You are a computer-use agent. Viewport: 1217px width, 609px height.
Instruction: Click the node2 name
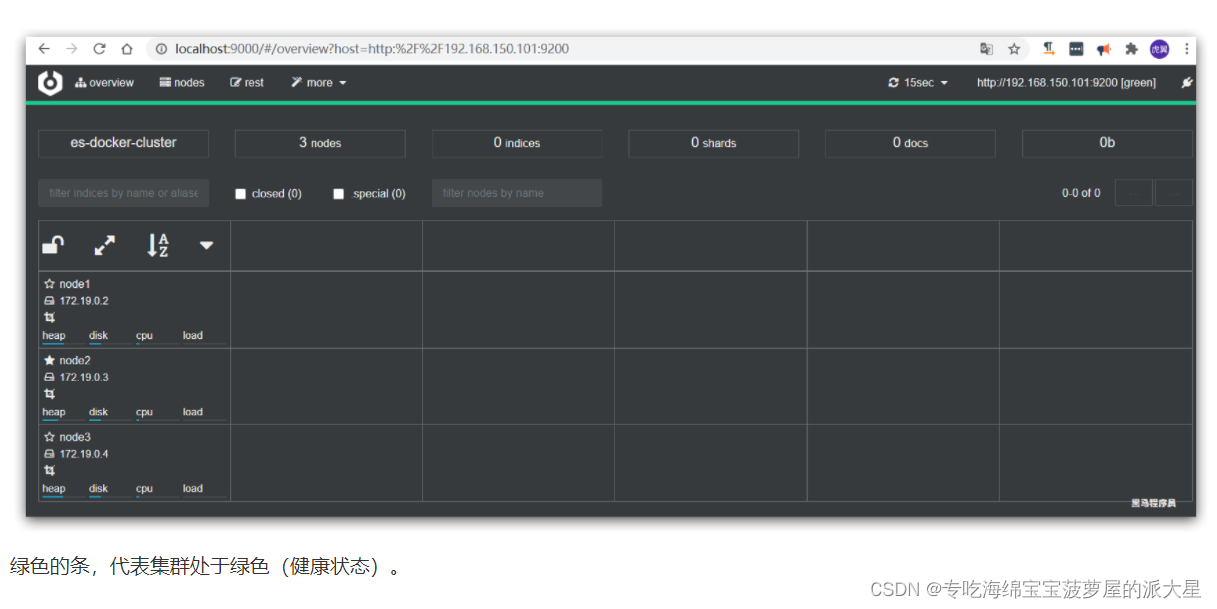pyautogui.click(x=75, y=360)
